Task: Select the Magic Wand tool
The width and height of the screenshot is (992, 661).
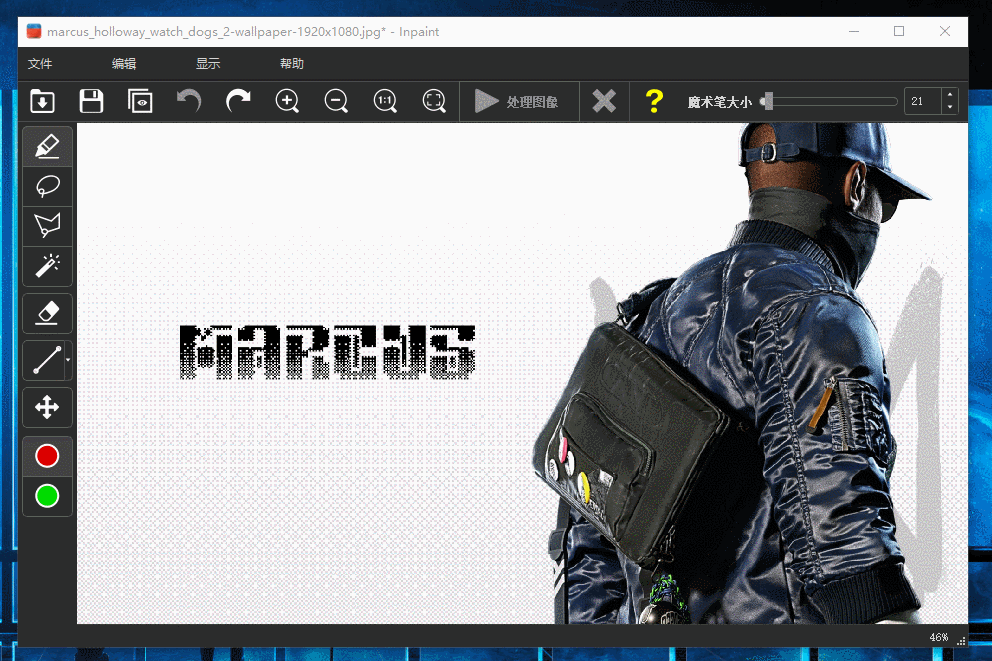Action: (47, 265)
